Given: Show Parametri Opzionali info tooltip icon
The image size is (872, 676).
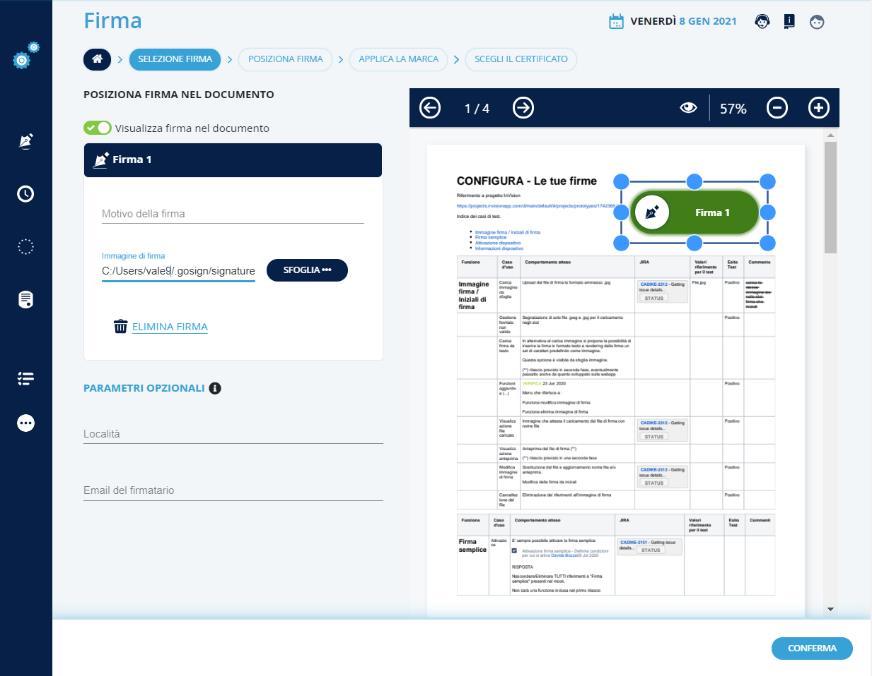Looking at the screenshot, I should click(x=215, y=388).
